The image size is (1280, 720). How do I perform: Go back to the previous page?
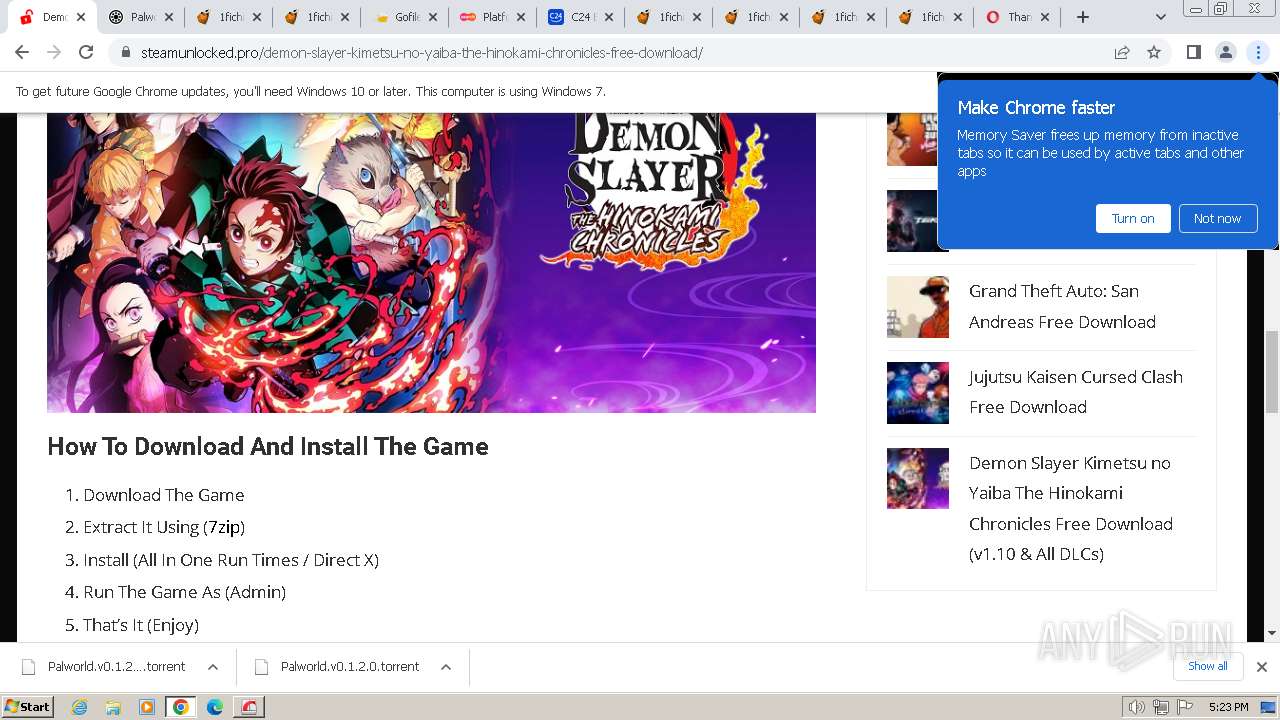click(22, 52)
